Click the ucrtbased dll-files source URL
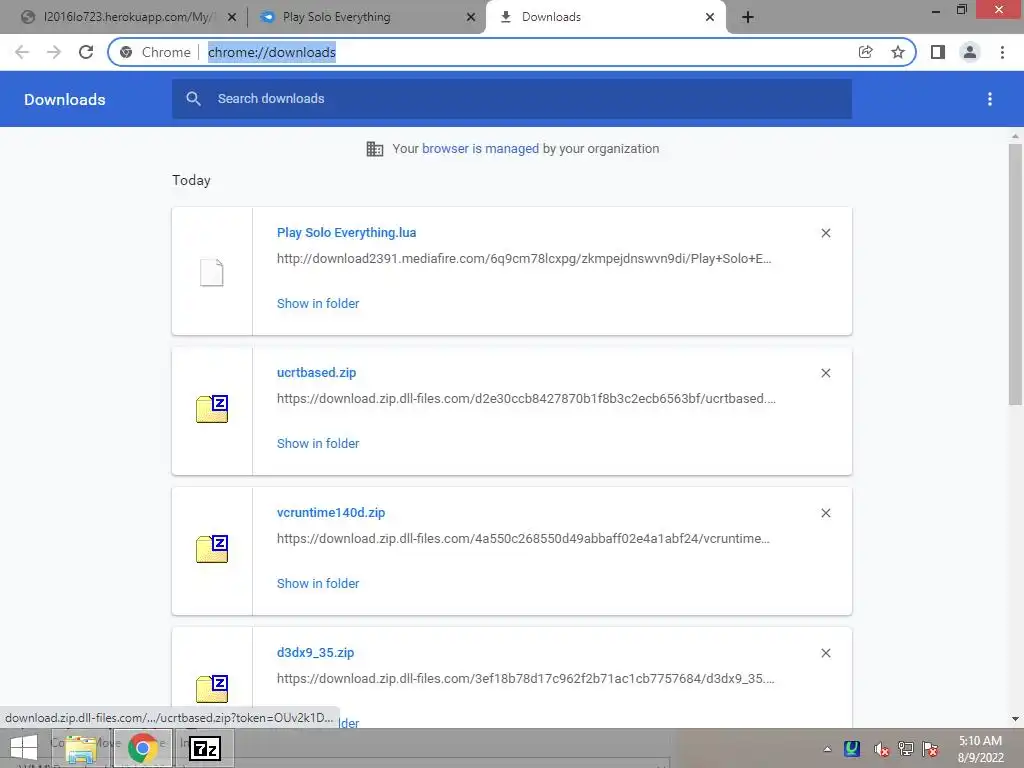This screenshot has width=1024, height=768. point(526,398)
